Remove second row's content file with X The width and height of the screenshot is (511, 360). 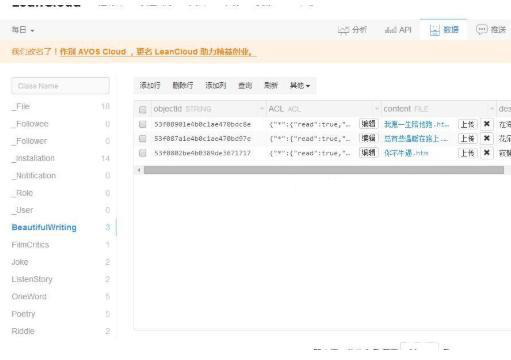click(487, 138)
